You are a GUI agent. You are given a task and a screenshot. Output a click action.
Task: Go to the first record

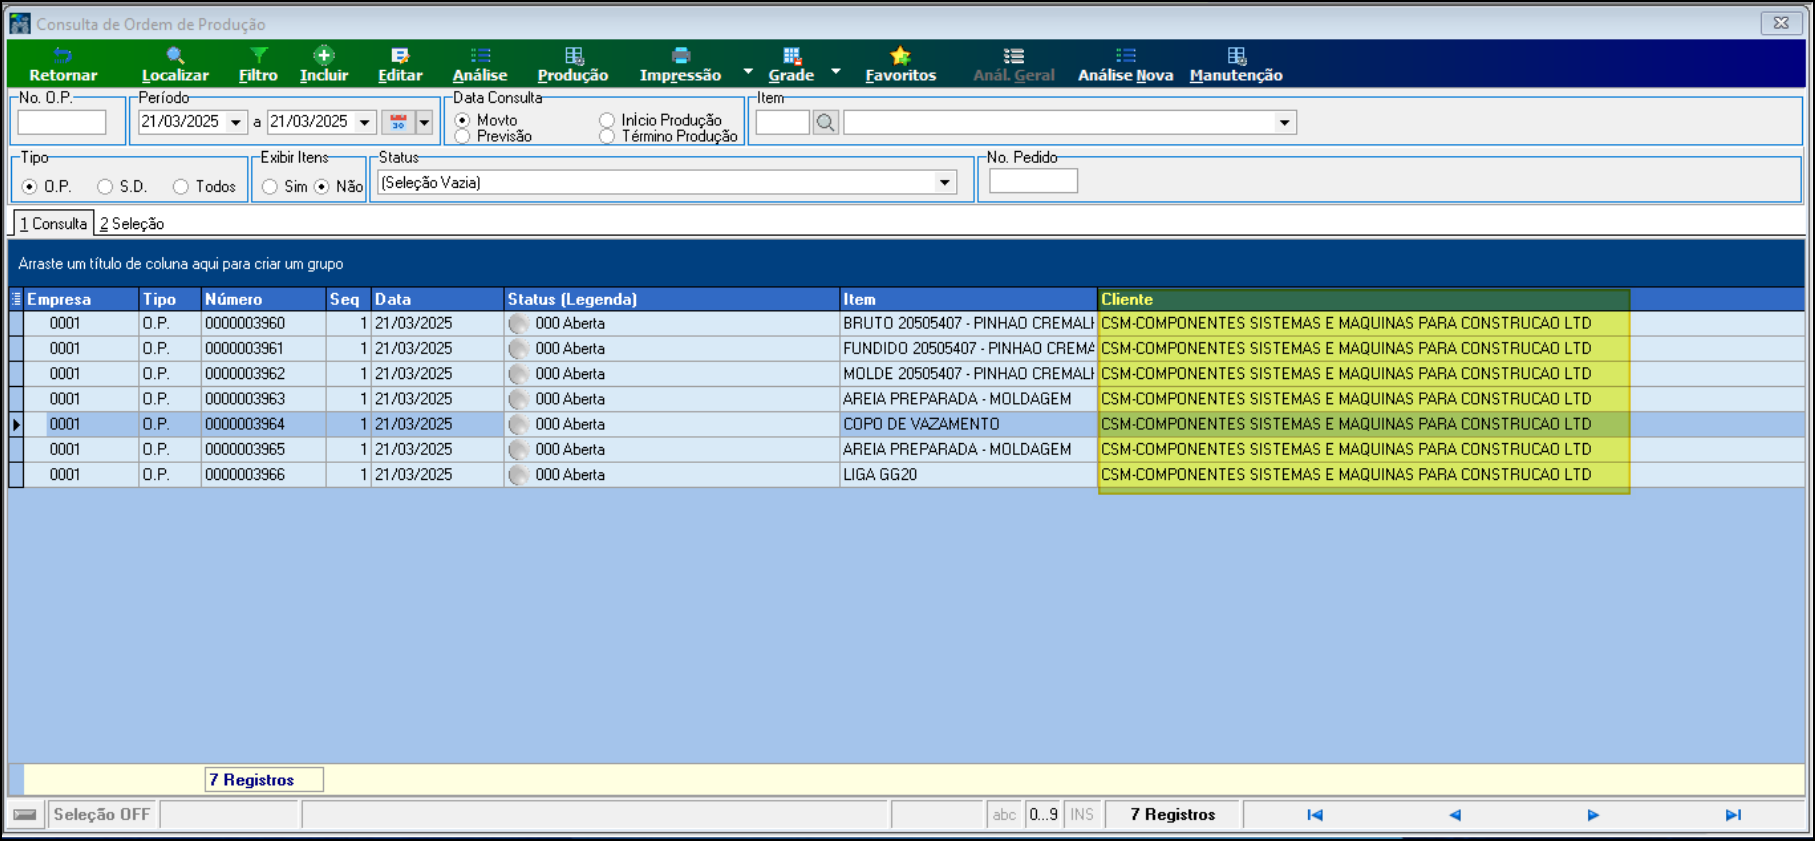(1315, 815)
